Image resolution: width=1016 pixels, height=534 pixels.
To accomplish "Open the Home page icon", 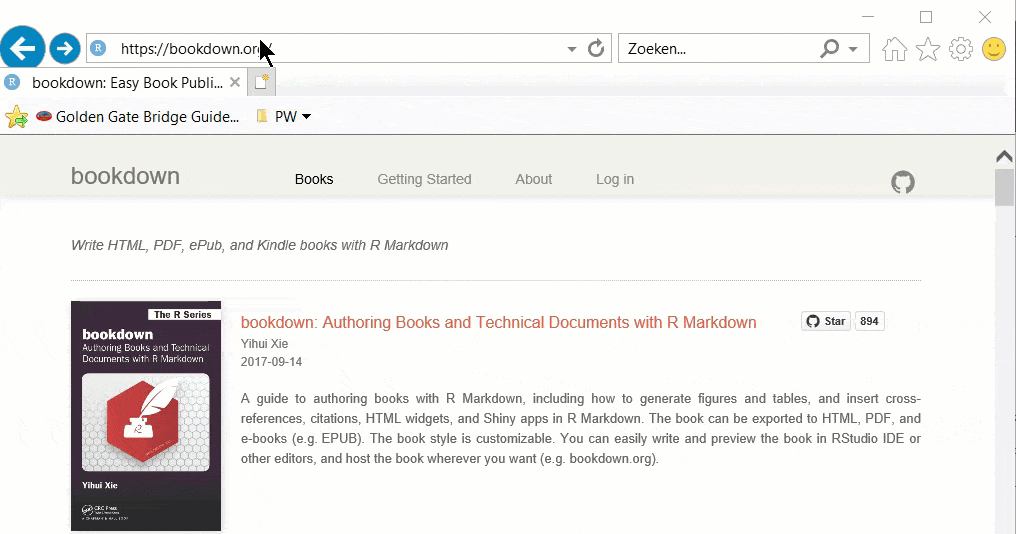I will 894,49.
